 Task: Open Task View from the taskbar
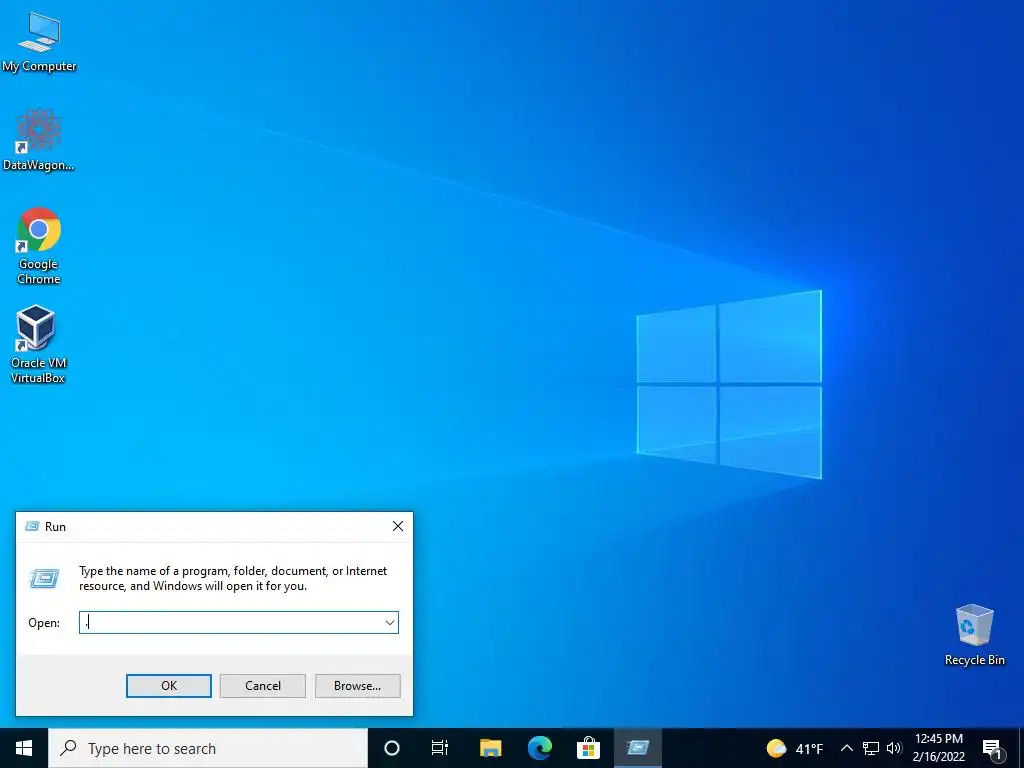[440, 748]
